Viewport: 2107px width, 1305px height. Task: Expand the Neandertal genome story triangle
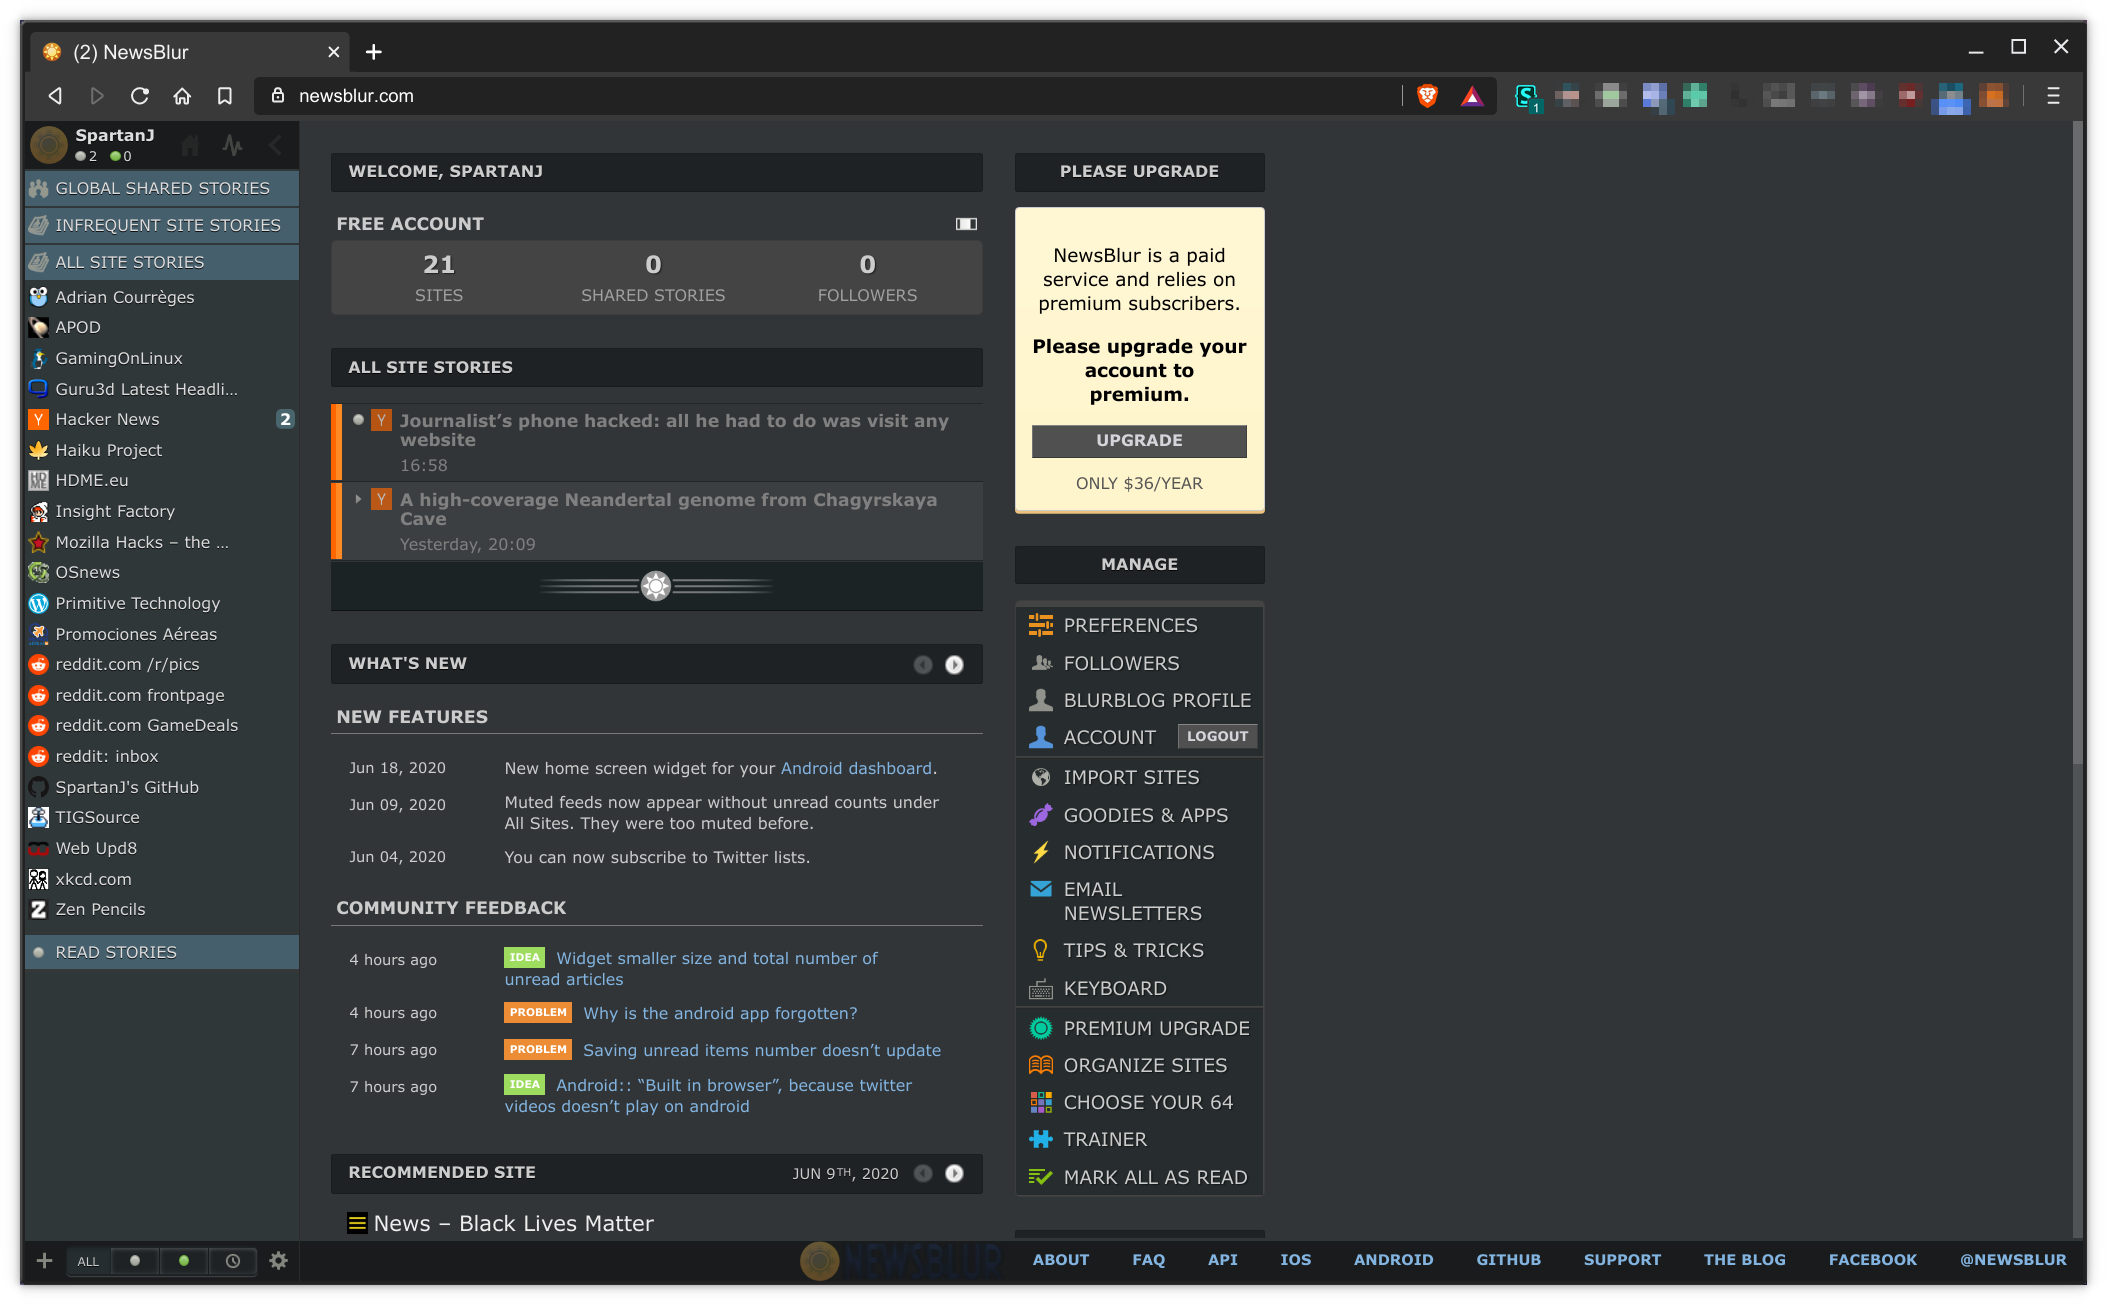point(358,499)
